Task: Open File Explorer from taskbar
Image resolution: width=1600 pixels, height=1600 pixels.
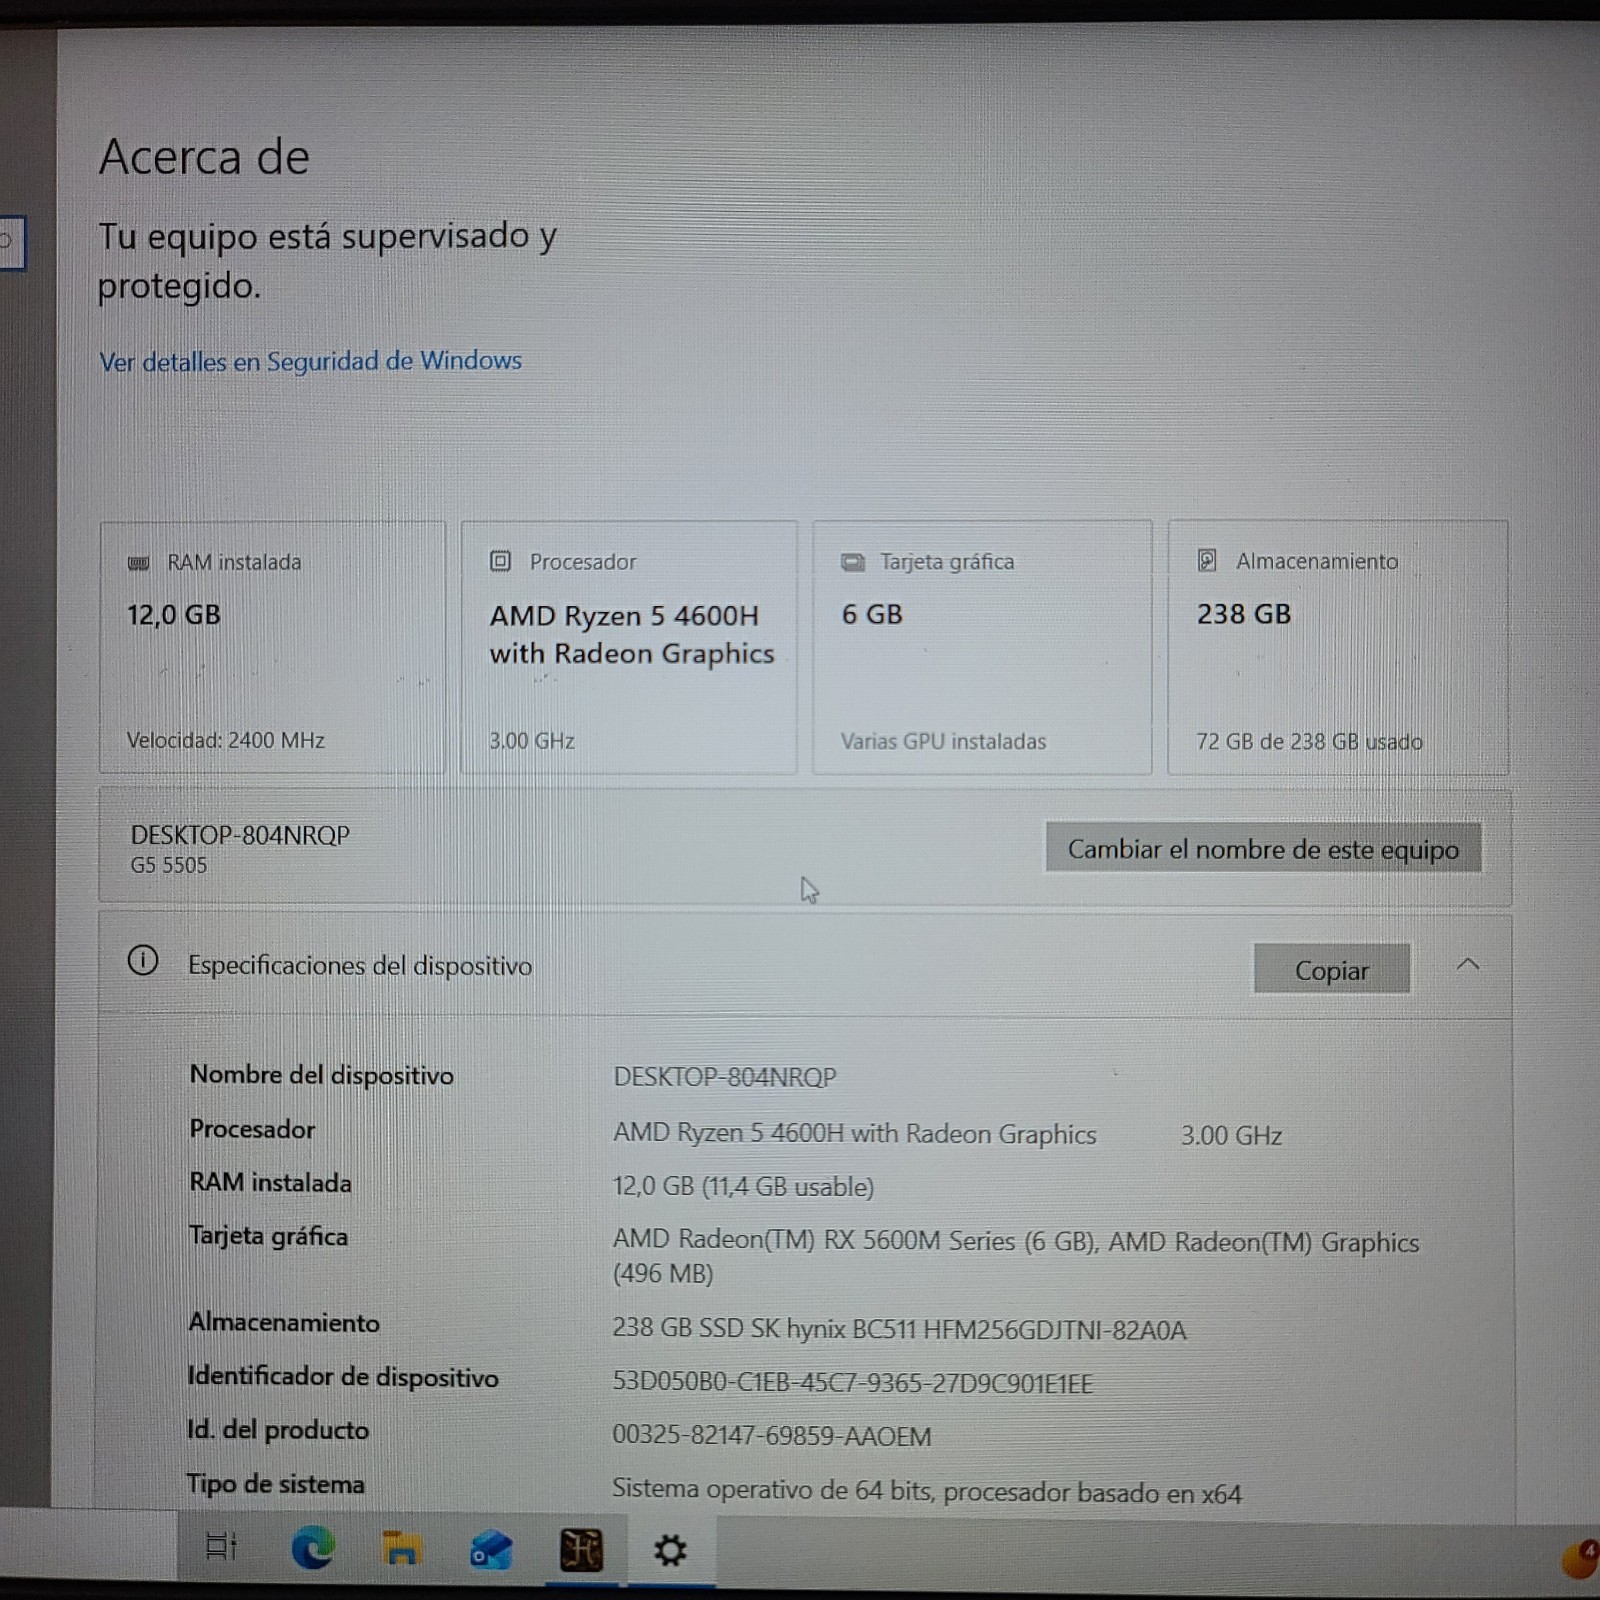Action: pyautogui.click(x=401, y=1549)
